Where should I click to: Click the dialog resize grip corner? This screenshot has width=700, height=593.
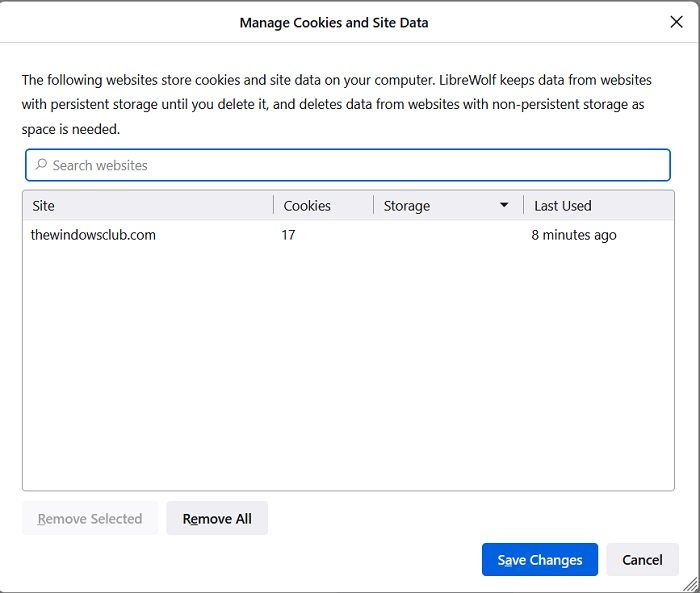[x=691, y=584]
